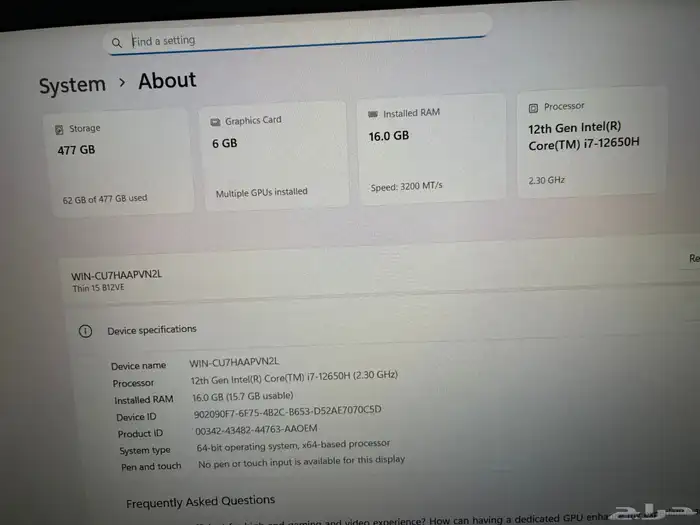The height and width of the screenshot is (525, 700).
Task: Click in the Find a setting field
Action: coord(300,40)
